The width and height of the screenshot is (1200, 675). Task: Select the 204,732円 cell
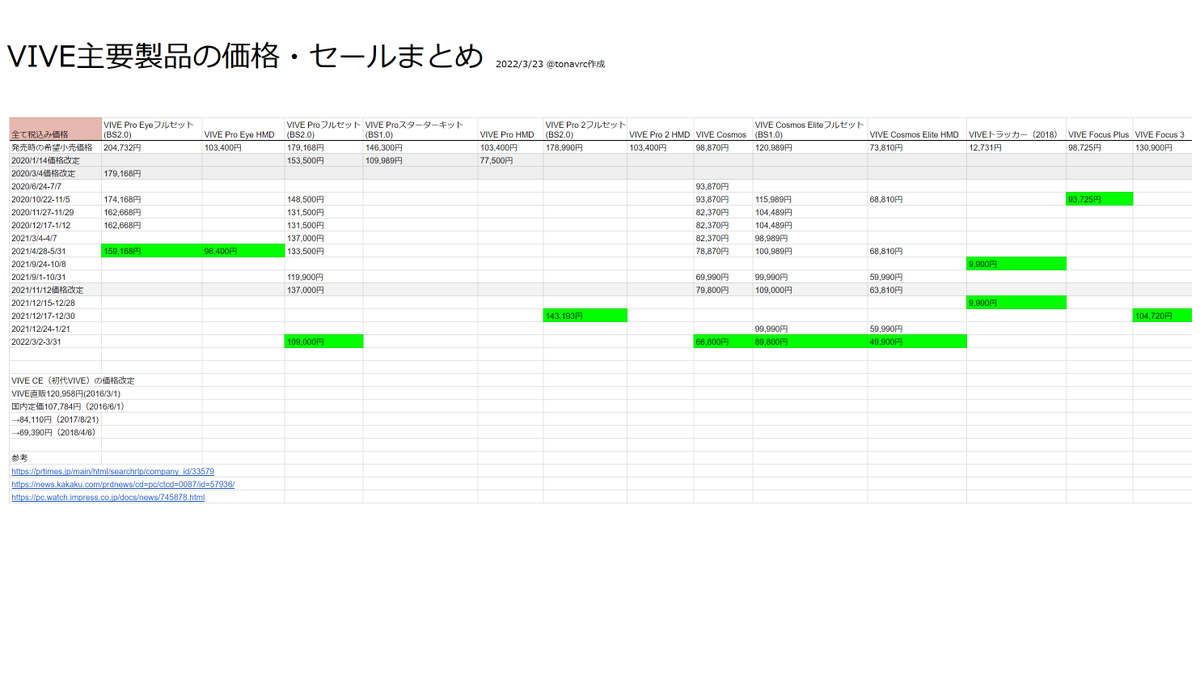pos(152,147)
